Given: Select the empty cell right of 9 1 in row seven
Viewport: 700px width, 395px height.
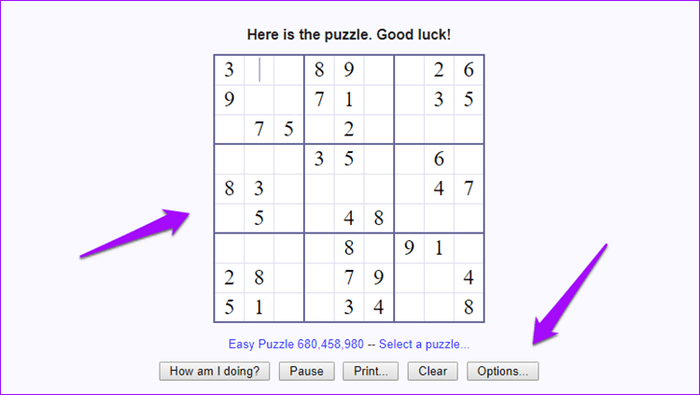Looking at the screenshot, I should pyautogui.click(x=468, y=248).
